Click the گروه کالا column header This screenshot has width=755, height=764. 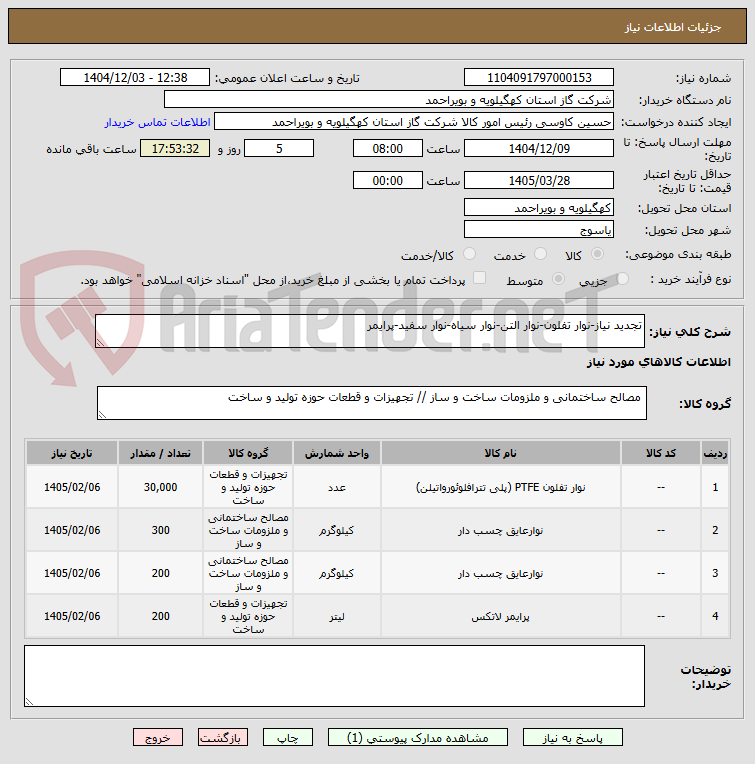(x=248, y=453)
